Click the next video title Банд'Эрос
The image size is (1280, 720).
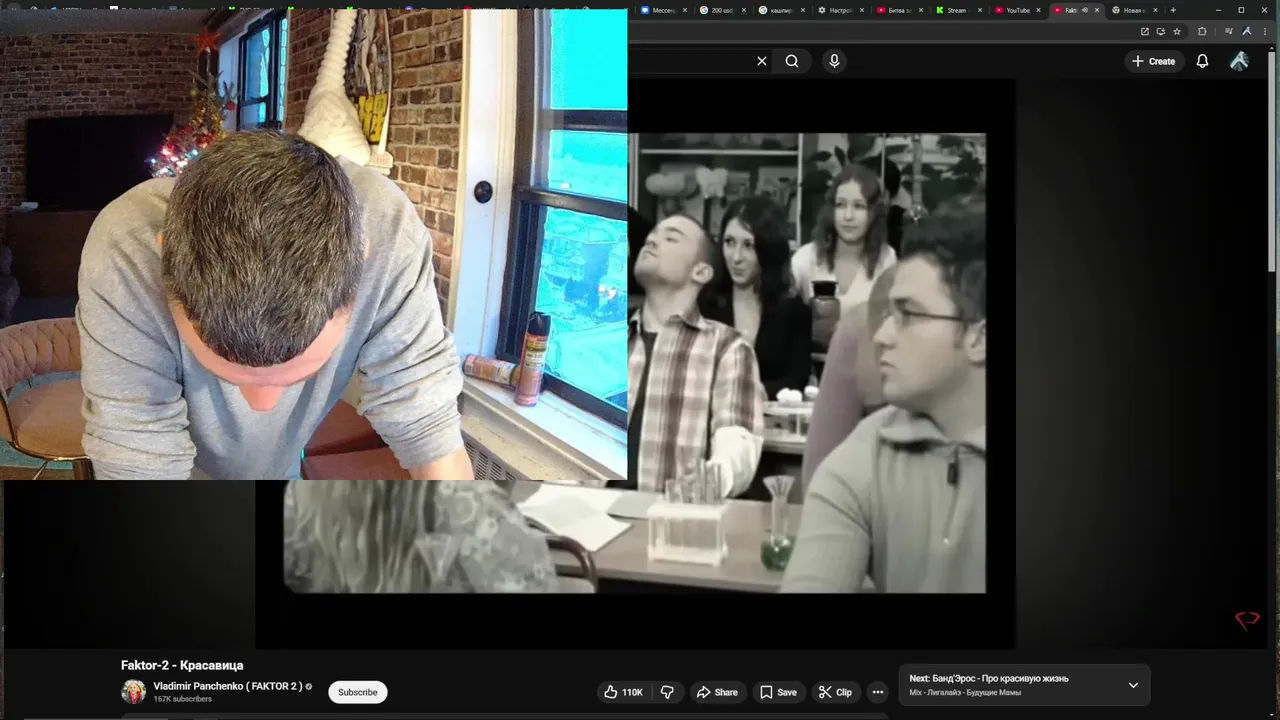click(x=989, y=678)
